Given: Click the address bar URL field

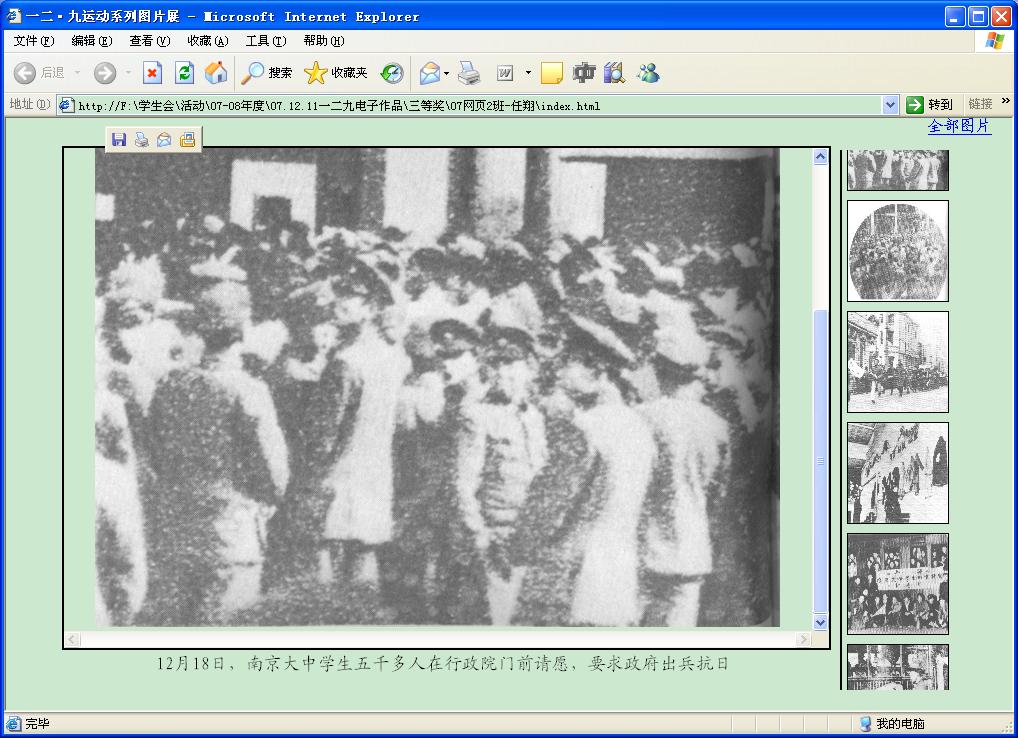Looking at the screenshot, I should click(470, 105).
